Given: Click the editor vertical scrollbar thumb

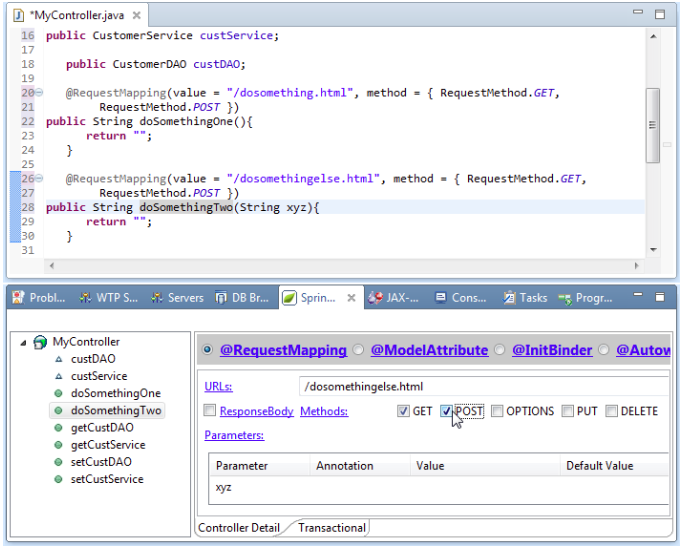Looking at the screenshot, I should [653, 125].
